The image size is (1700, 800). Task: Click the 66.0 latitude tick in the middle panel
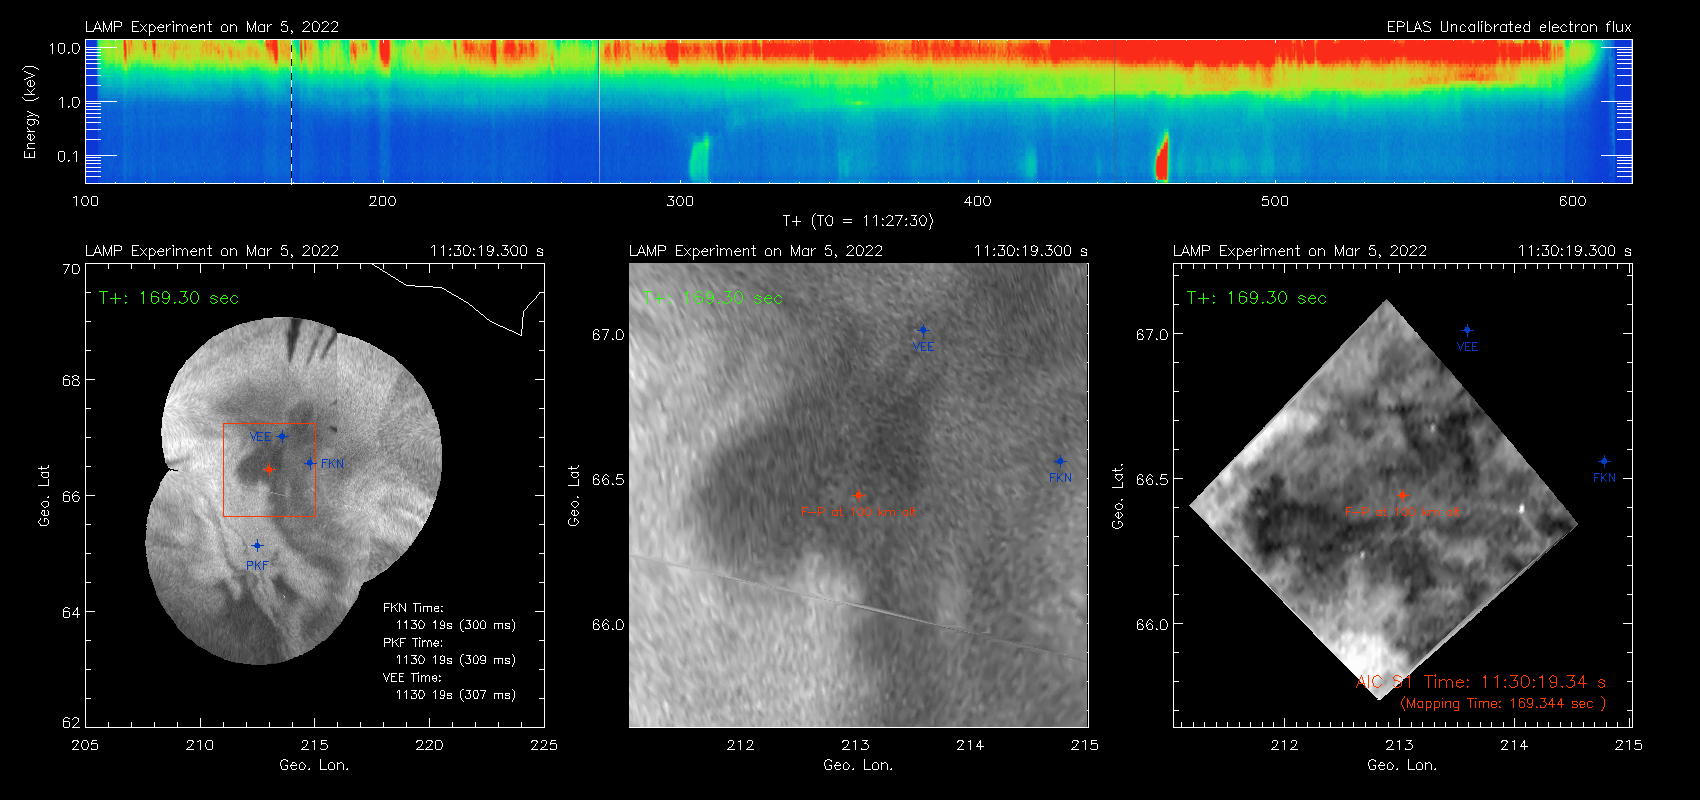tap(608, 625)
